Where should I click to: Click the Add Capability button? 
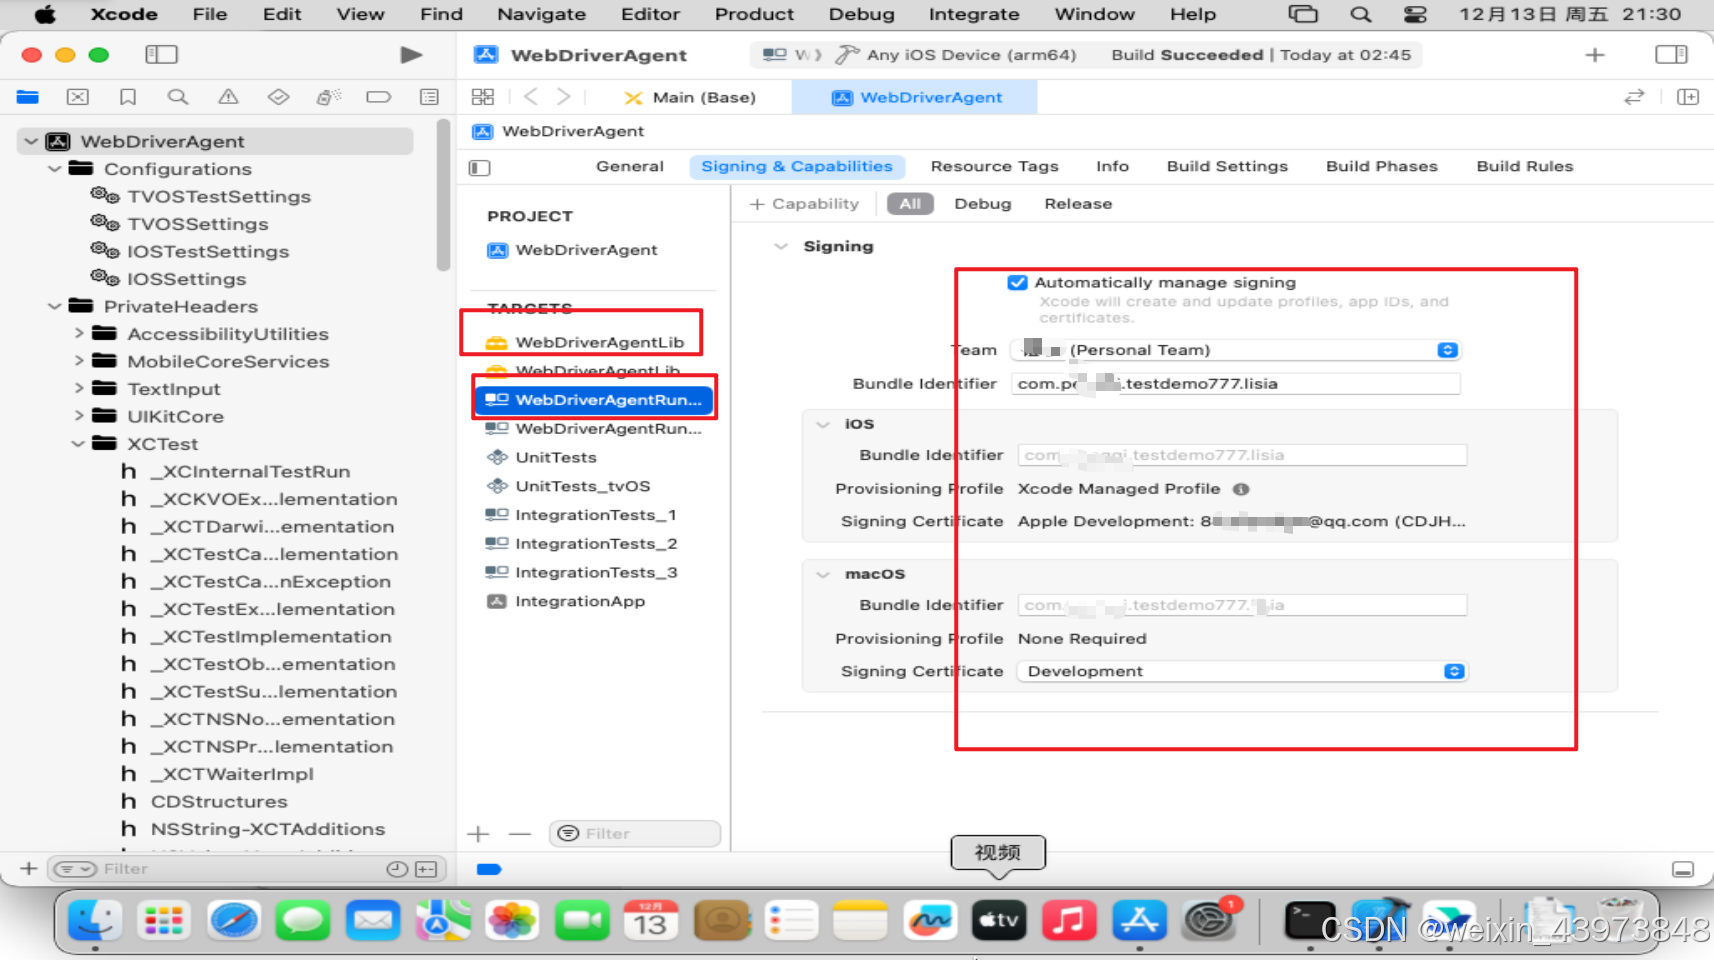(x=805, y=204)
